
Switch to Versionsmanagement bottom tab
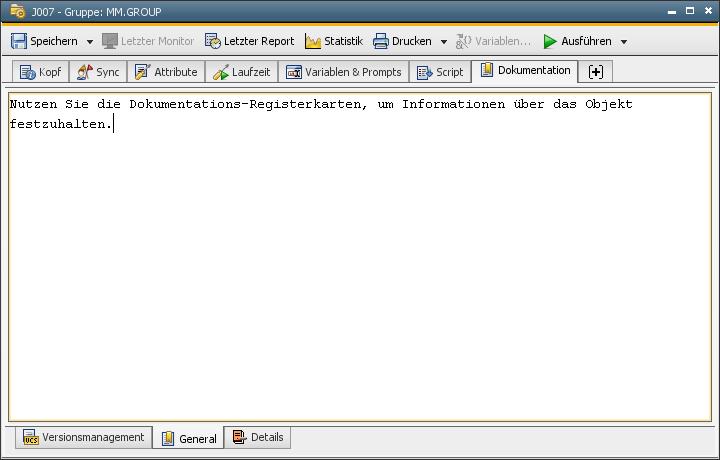(84, 437)
